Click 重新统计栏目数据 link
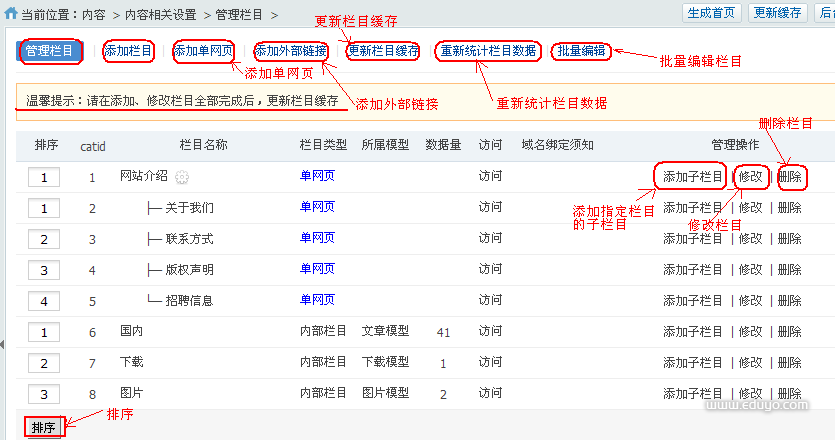The image size is (835, 440). (x=489, y=51)
